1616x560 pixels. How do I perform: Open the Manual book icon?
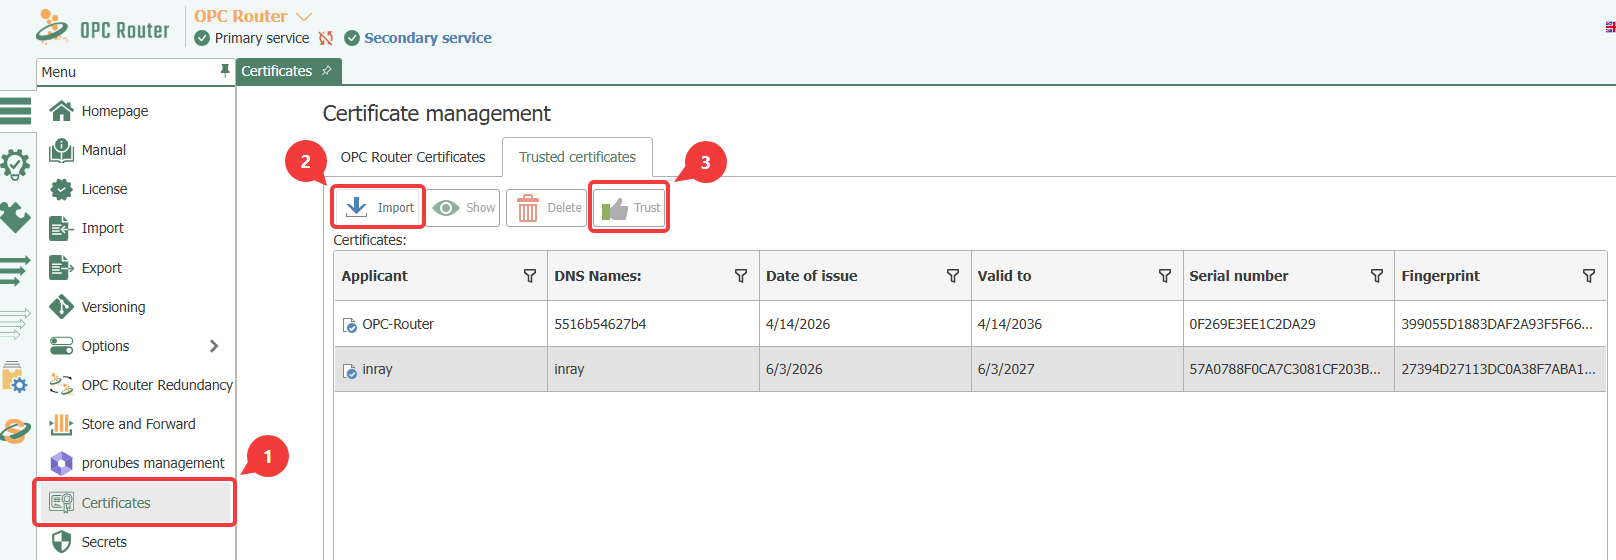[x=61, y=150]
